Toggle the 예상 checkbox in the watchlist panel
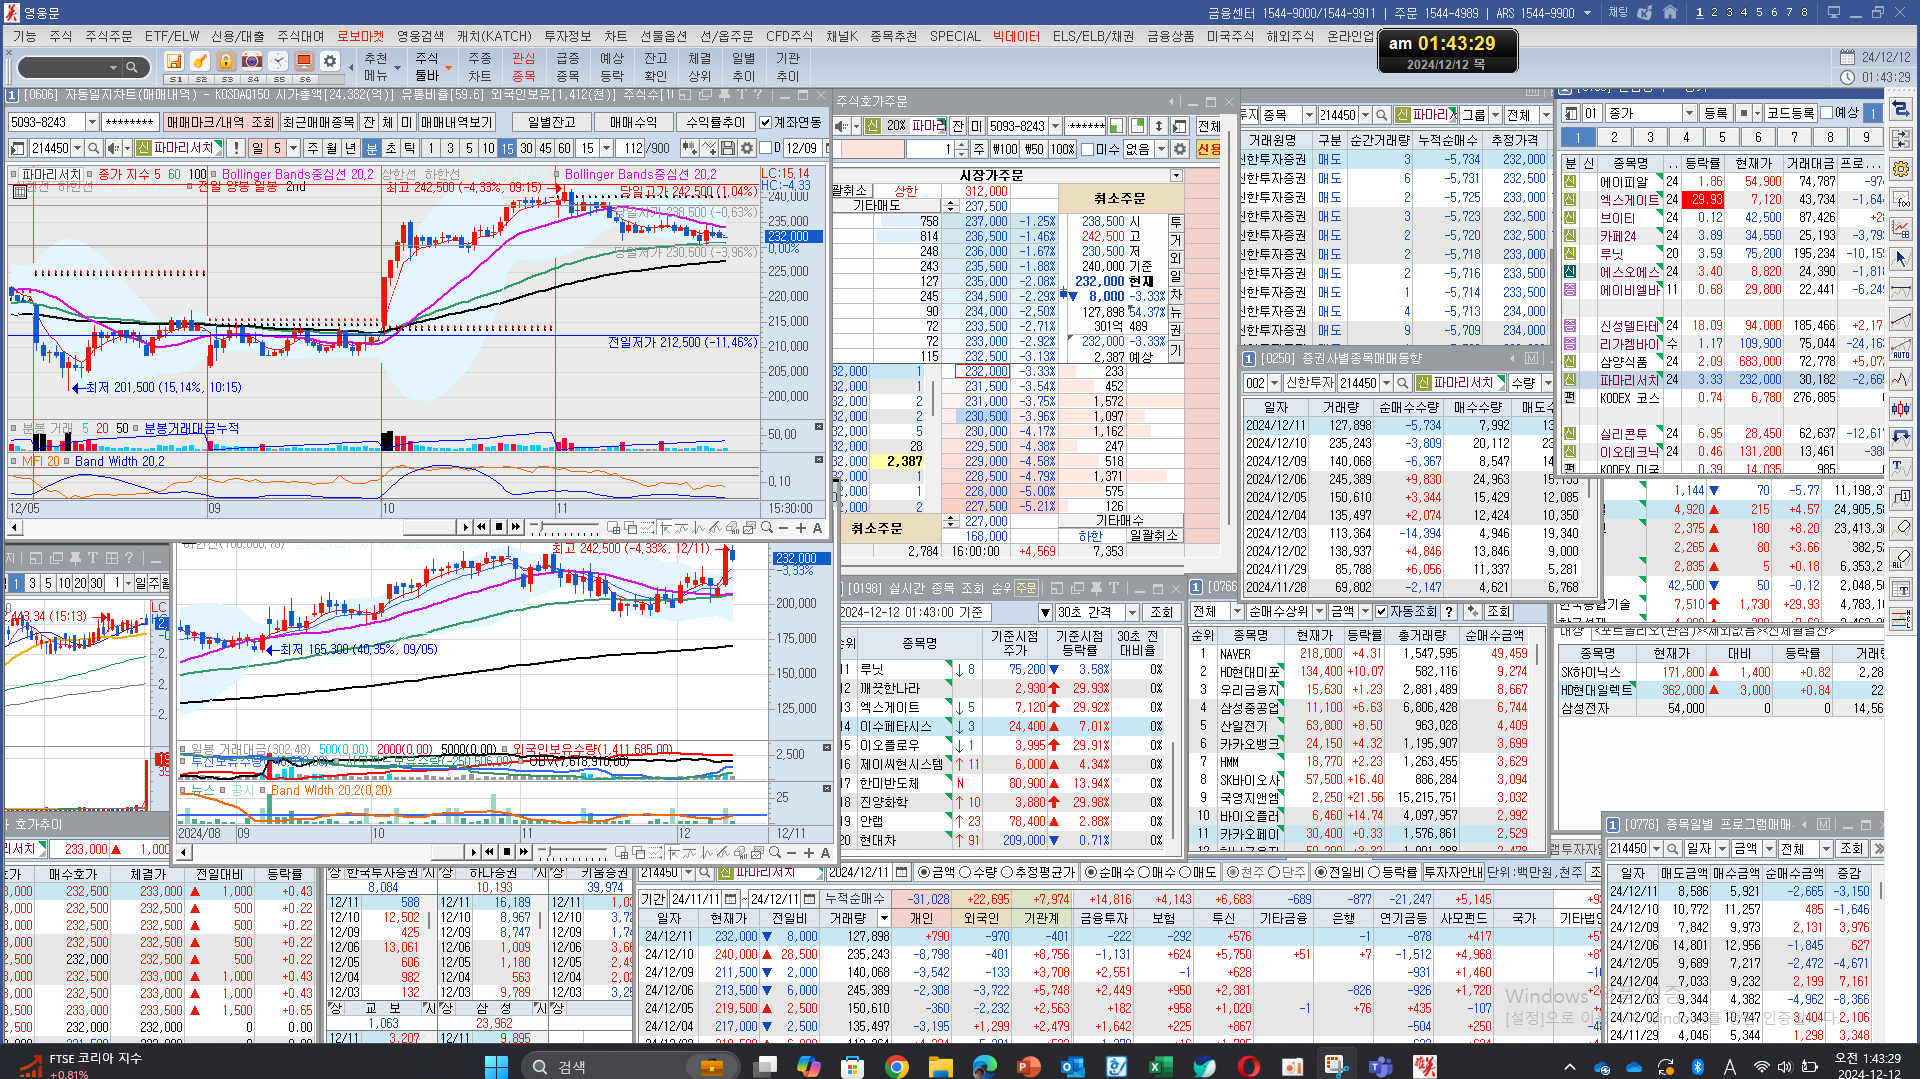The image size is (1920, 1079). (x=1827, y=113)
